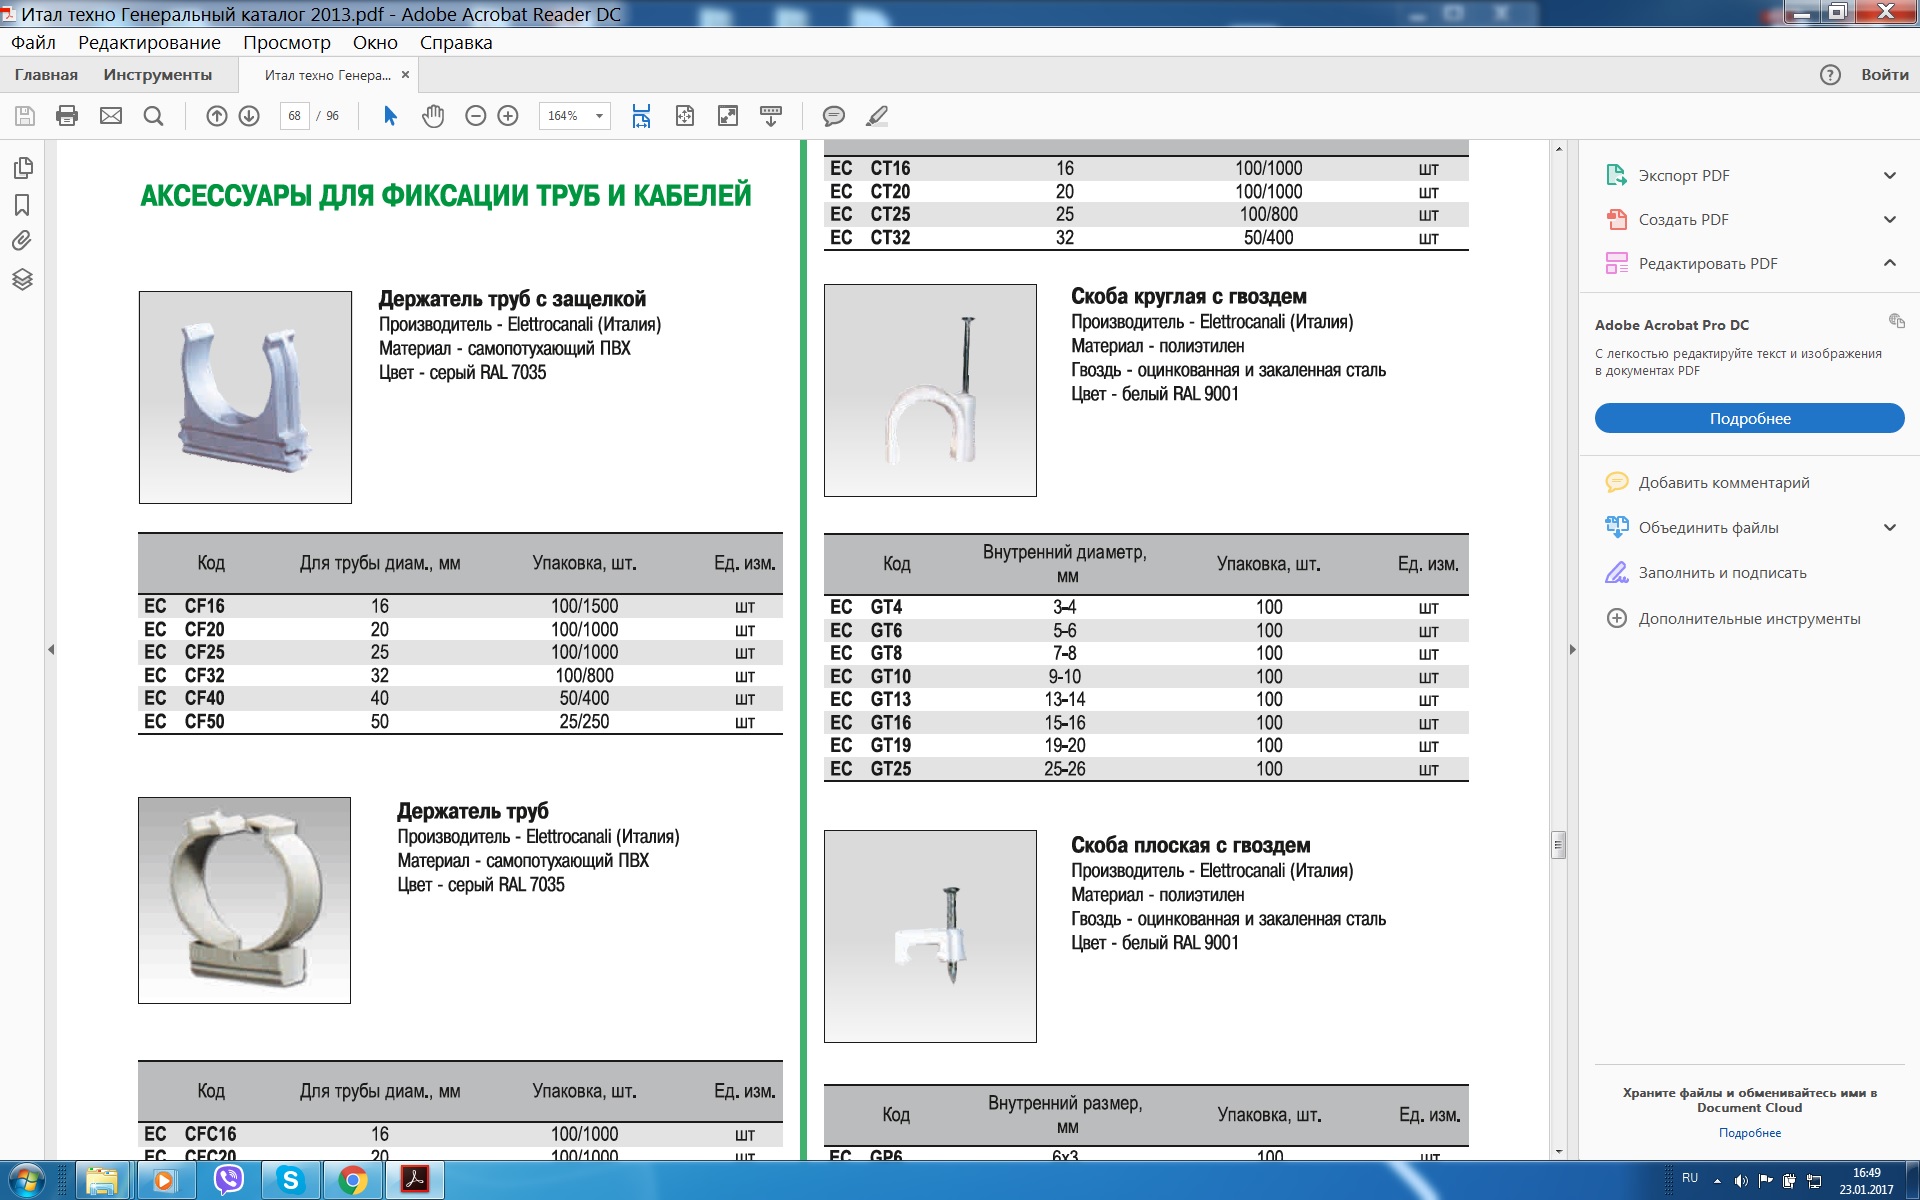Click fit to width scrolling icon
The image size is (1920, 1200).
coord(641,116)
